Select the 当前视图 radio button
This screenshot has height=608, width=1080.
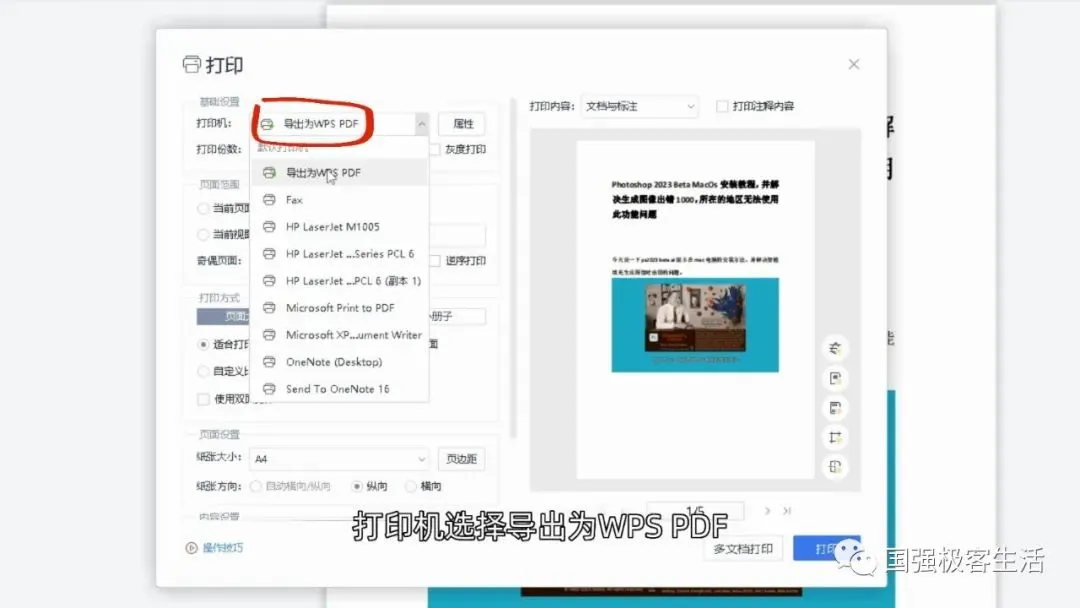point(203,234)
